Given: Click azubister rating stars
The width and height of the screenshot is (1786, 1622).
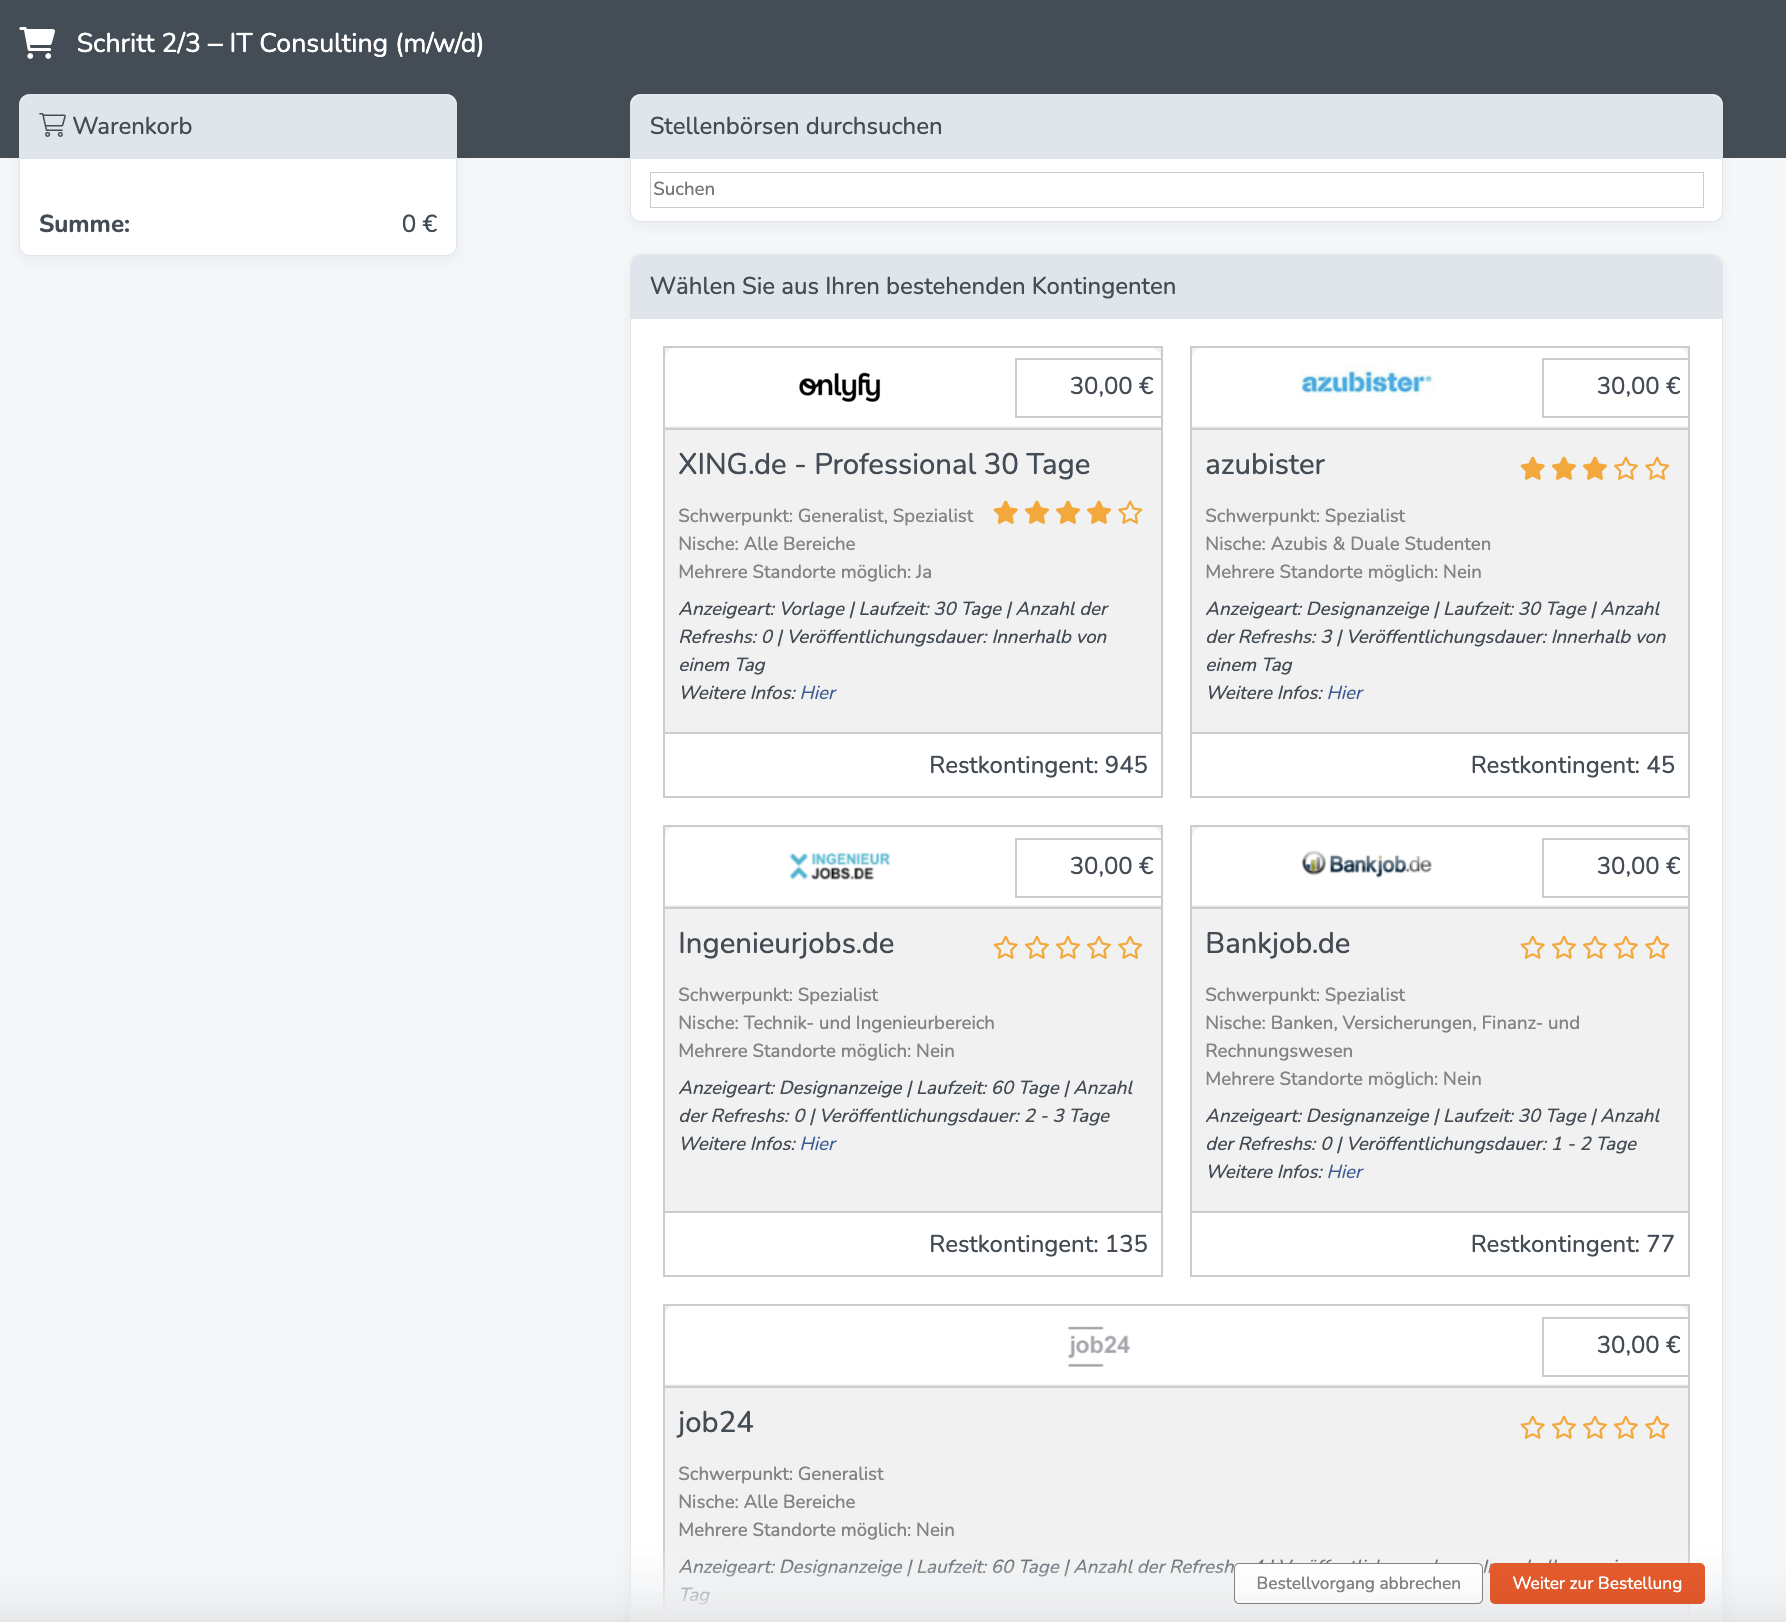Looking at the screenshot, I should [x=1595, y=468].
